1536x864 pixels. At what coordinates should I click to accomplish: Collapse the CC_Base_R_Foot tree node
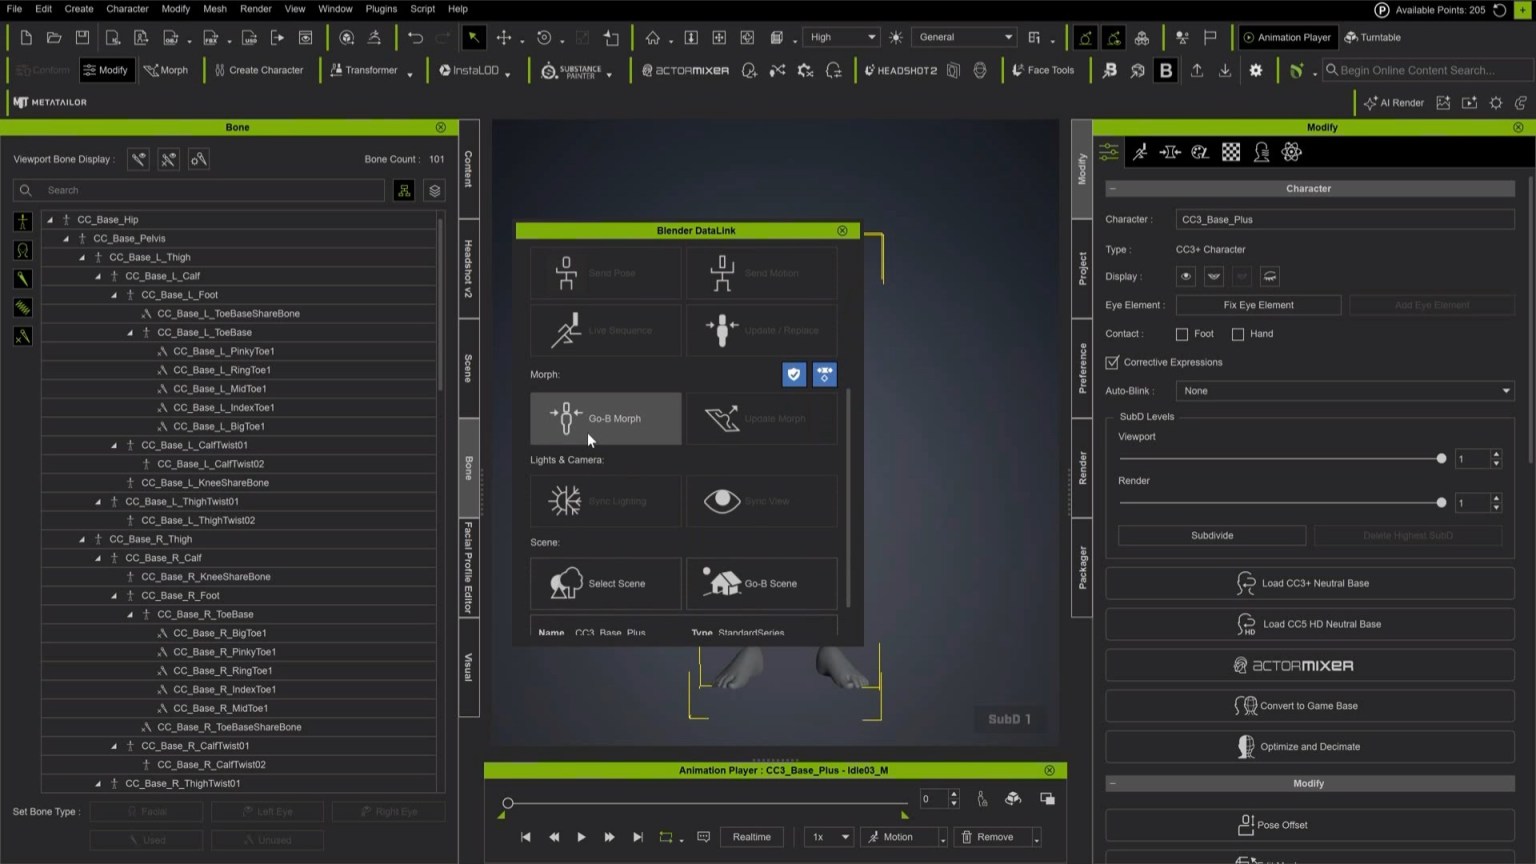[114, 595]
